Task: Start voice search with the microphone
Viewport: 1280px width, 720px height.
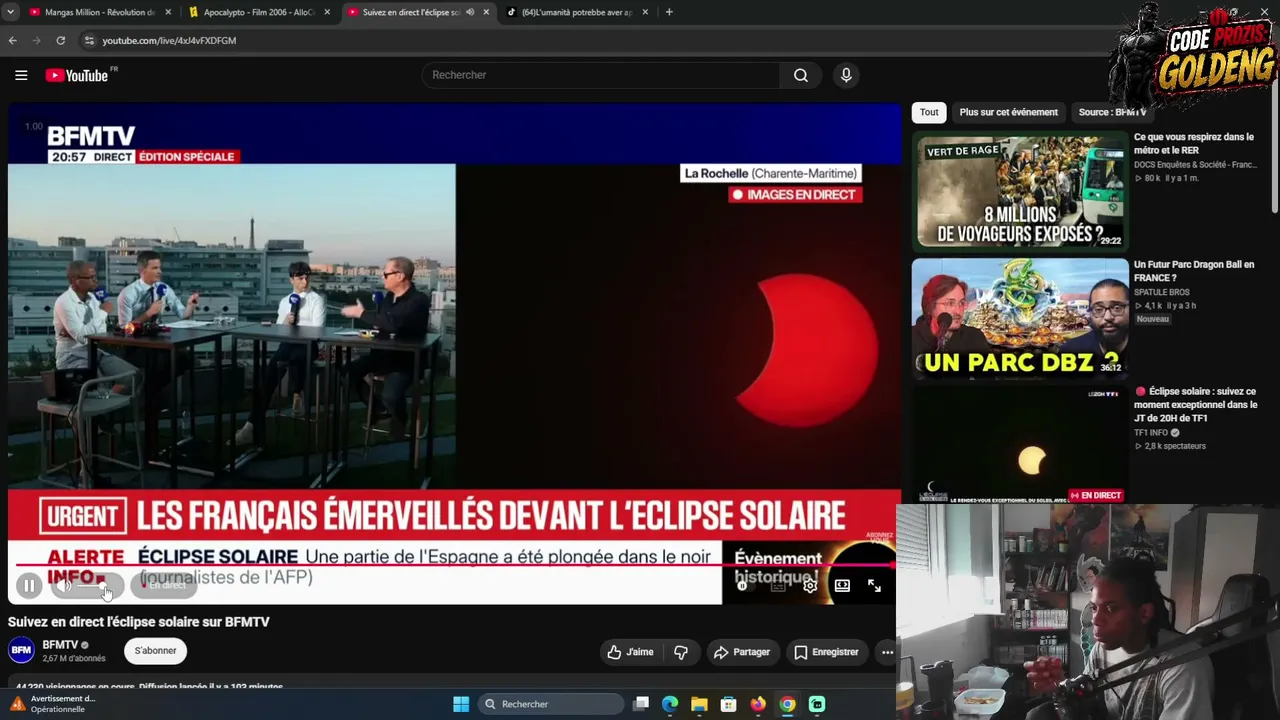Action: 846,75
